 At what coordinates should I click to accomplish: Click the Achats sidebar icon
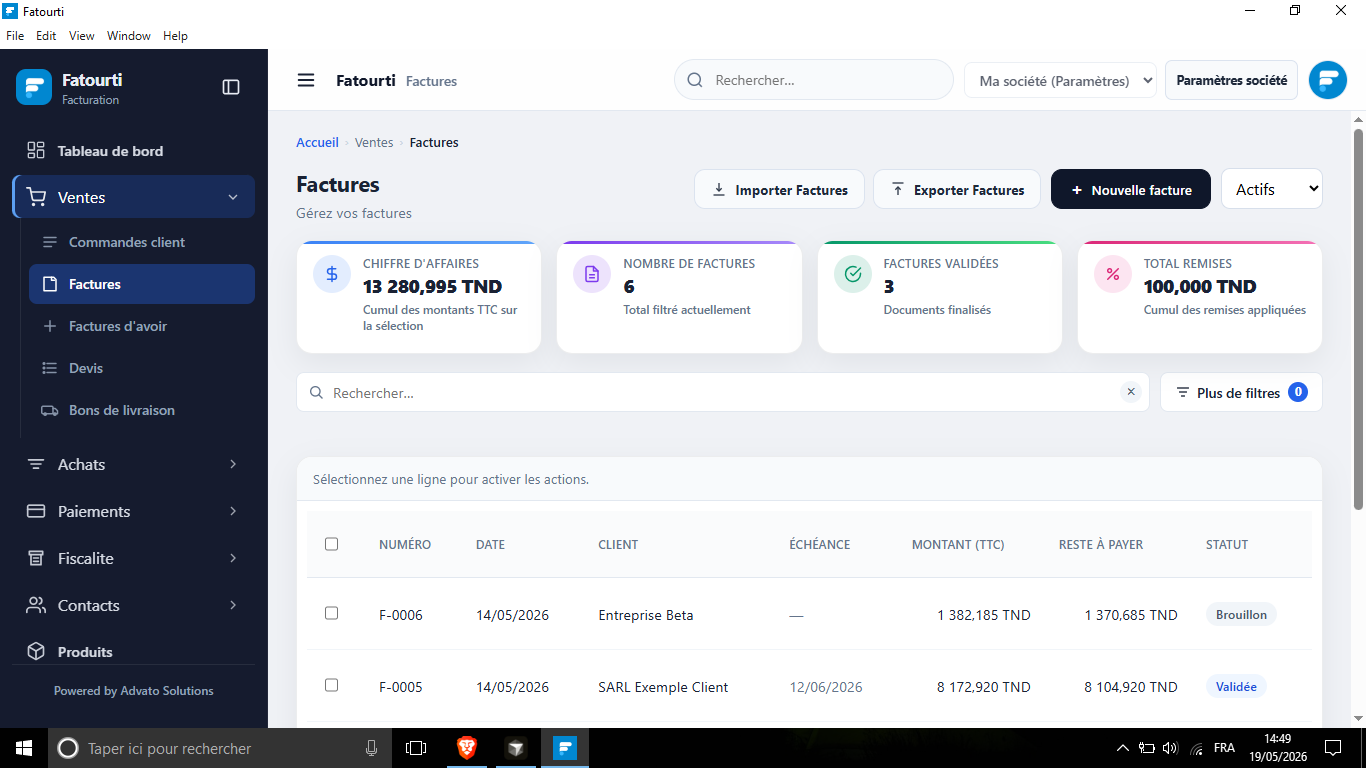coord(36,464)
